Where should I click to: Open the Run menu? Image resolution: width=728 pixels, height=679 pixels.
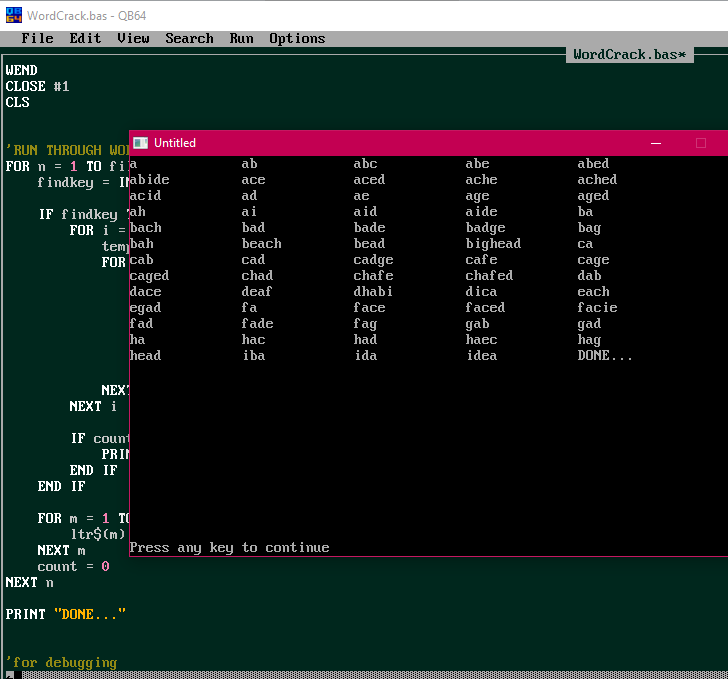[241, 38]
